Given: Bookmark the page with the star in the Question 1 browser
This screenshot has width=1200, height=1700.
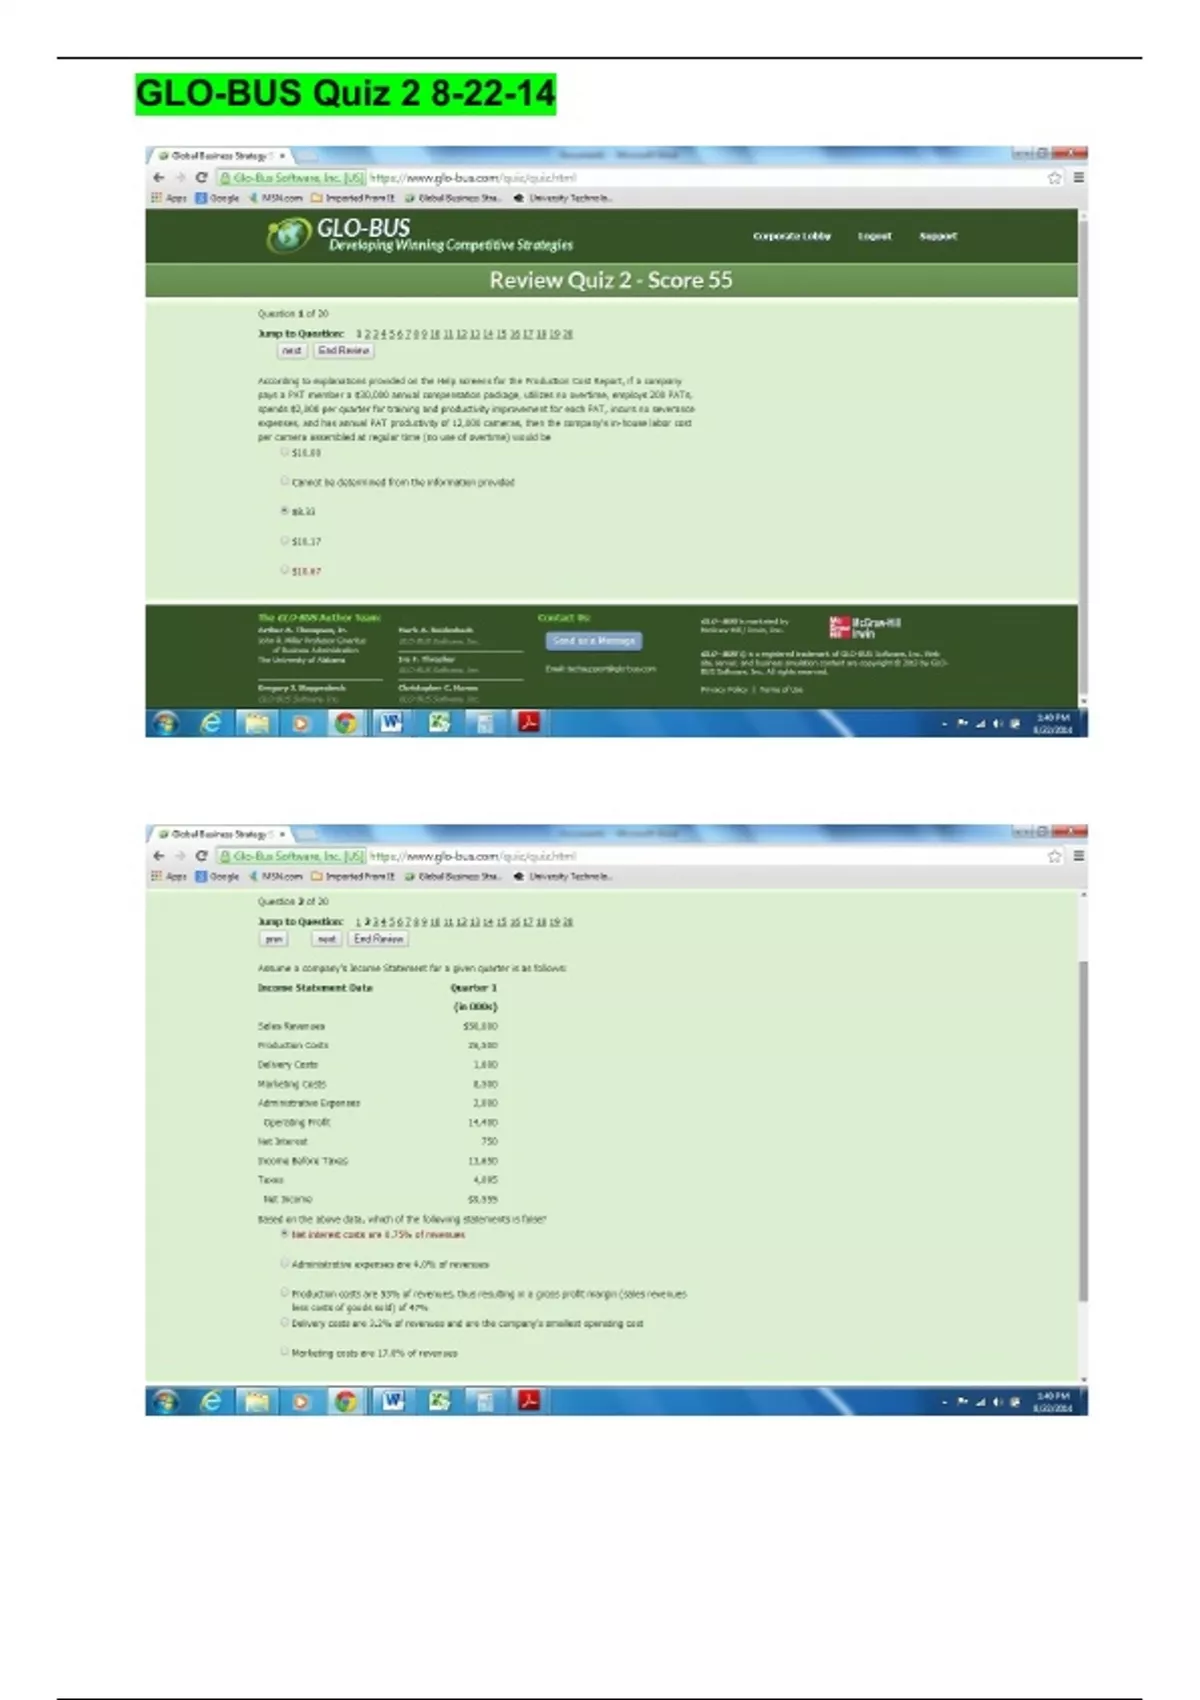Looking at the screenshot, I should click(1054, 178).
